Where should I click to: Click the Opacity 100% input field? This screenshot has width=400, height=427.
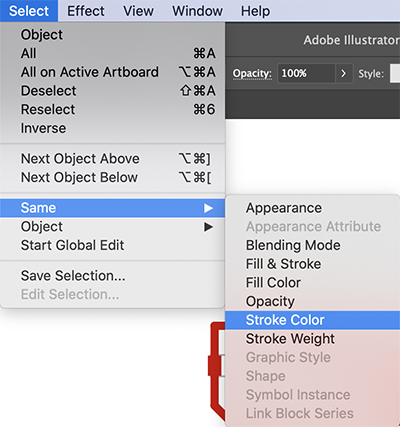[x=306, y=73]
